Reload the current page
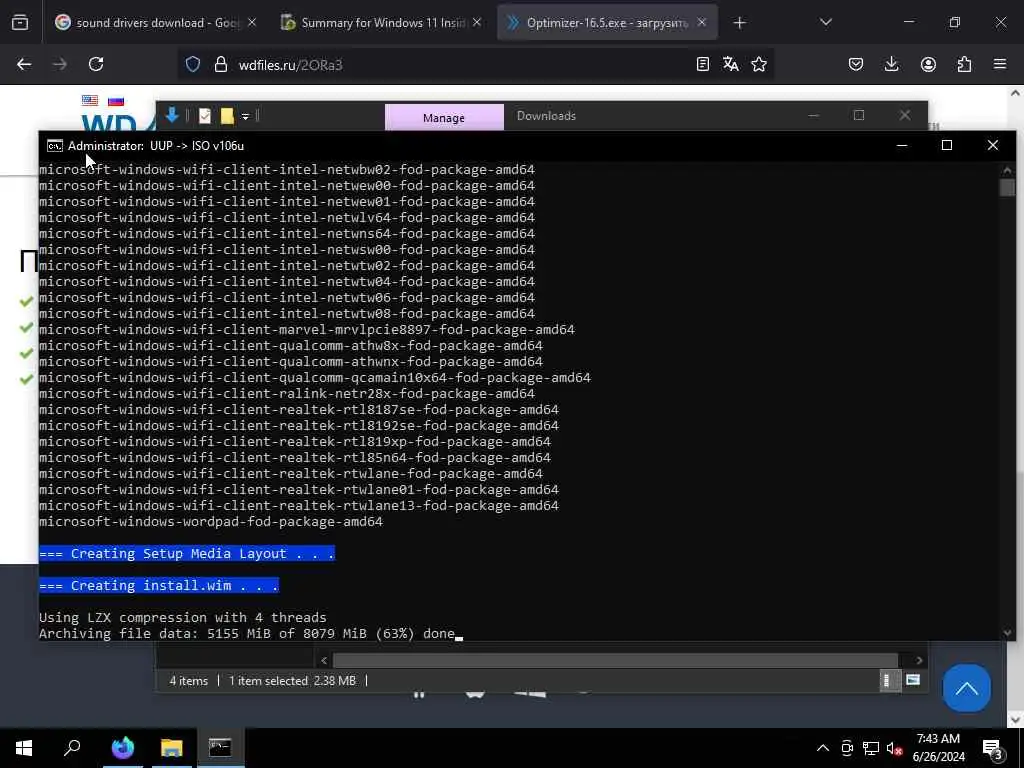This screenshot has height=768, width=1024. [96, 64]
